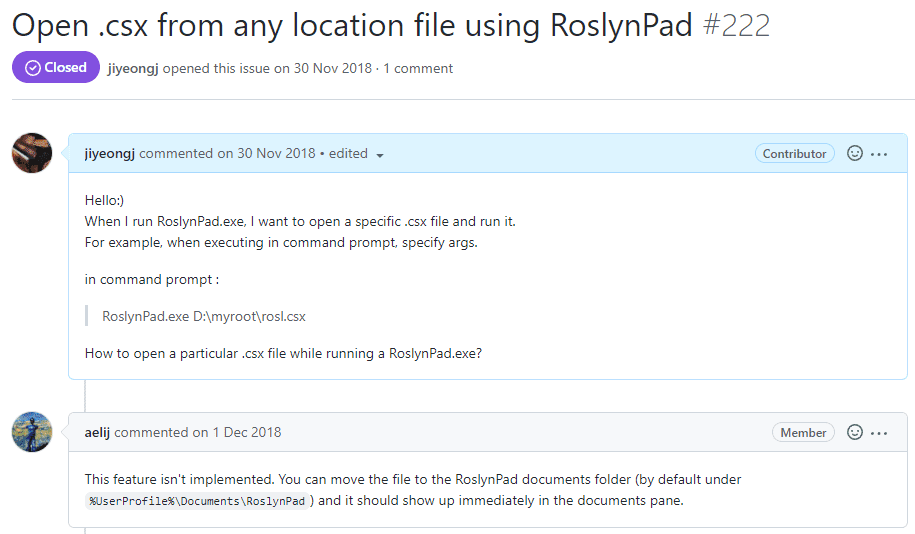Image resolution: width=915 pixels, height=534 pixels.
Task: Click the '%UserProfile%\Documents\RoslynPad' code text
Action: [x=197, y=501]
